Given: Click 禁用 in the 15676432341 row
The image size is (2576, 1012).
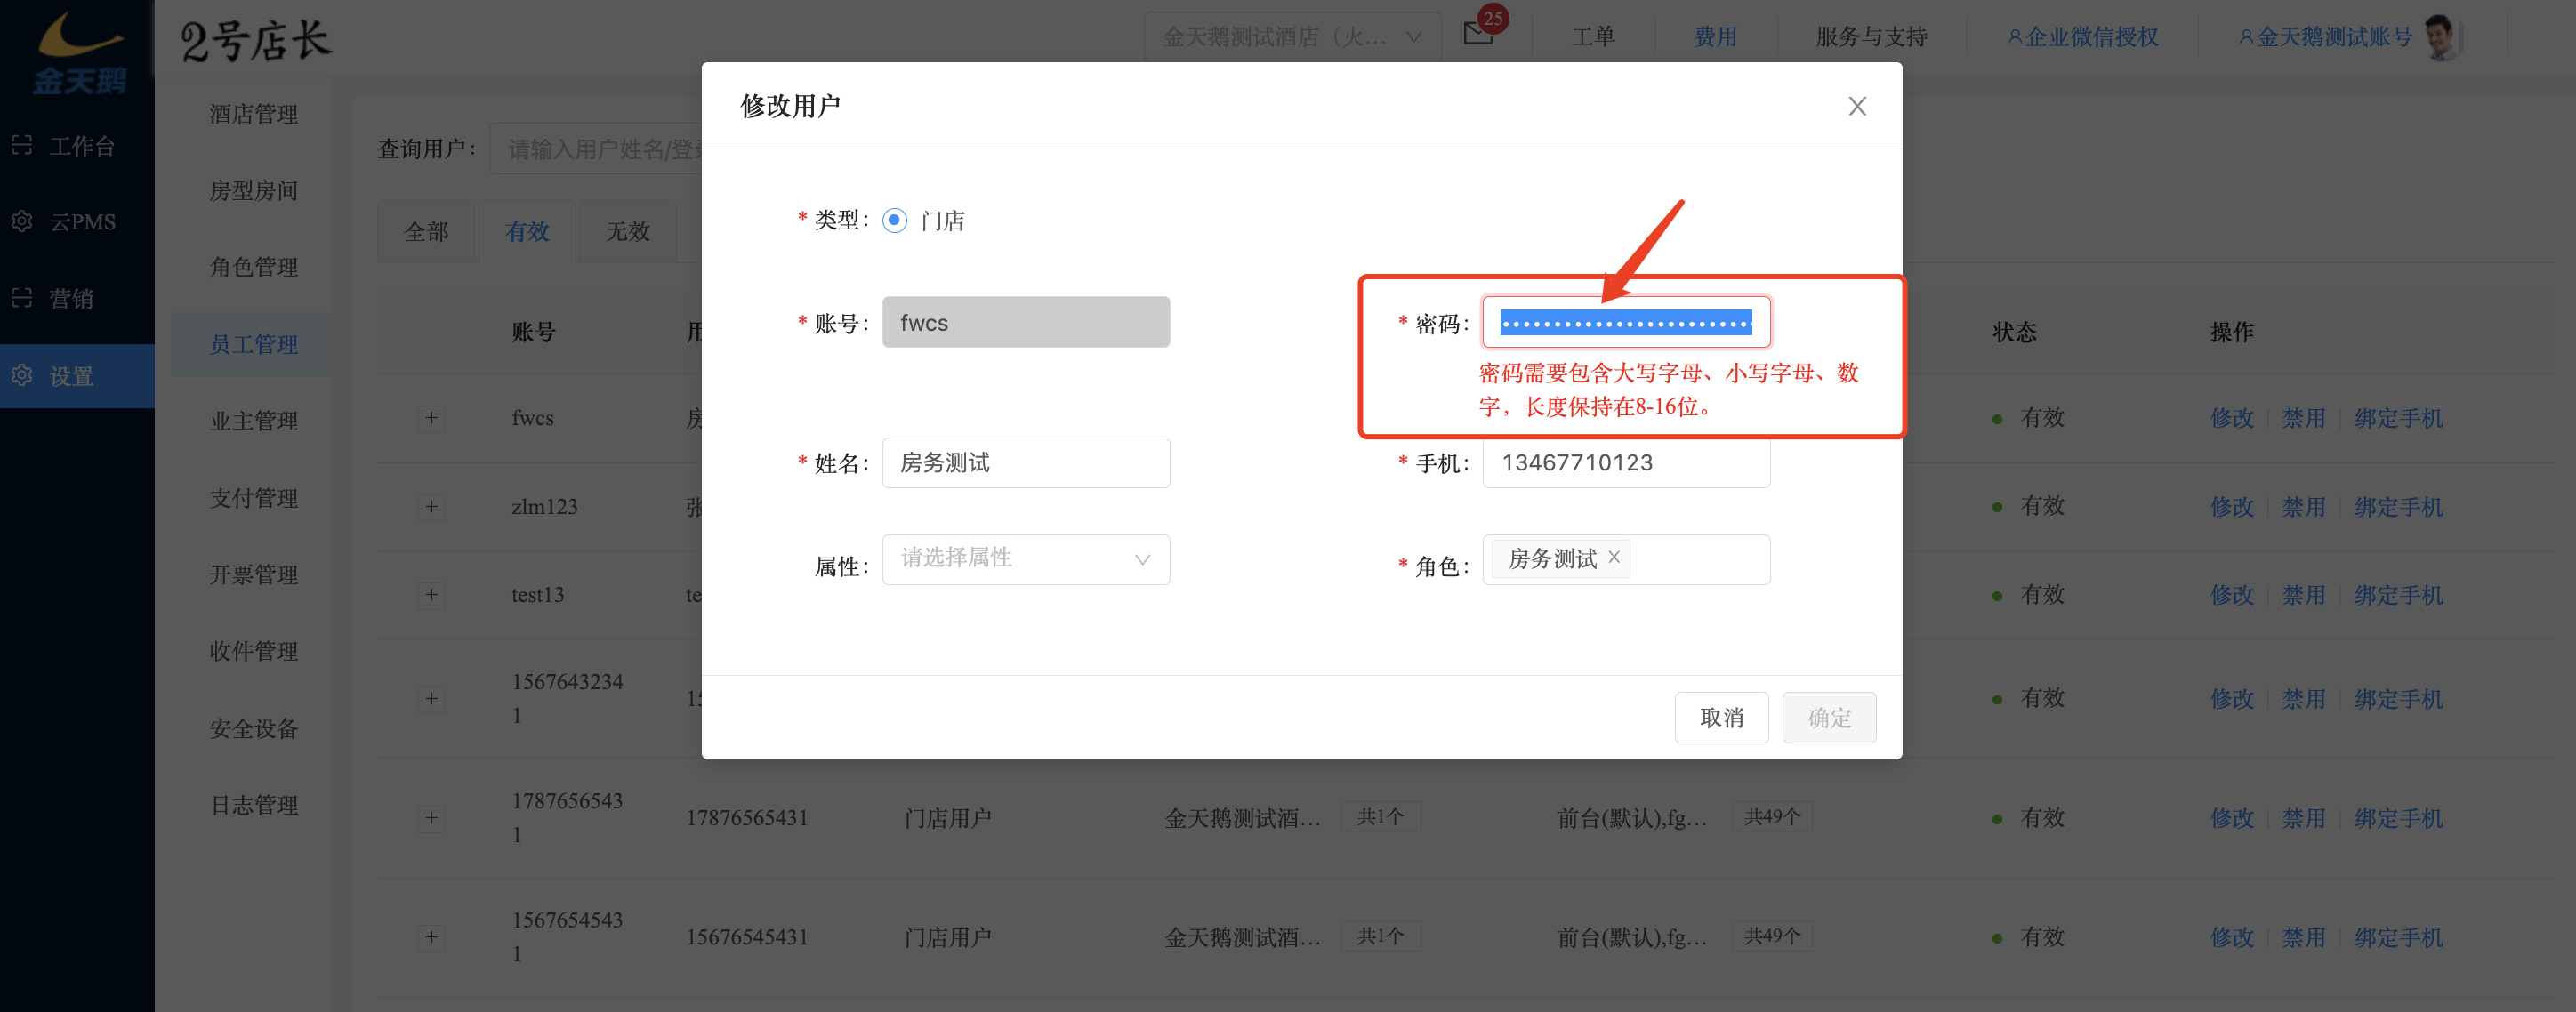Looking at the screenshot, I should point(2303,699).
